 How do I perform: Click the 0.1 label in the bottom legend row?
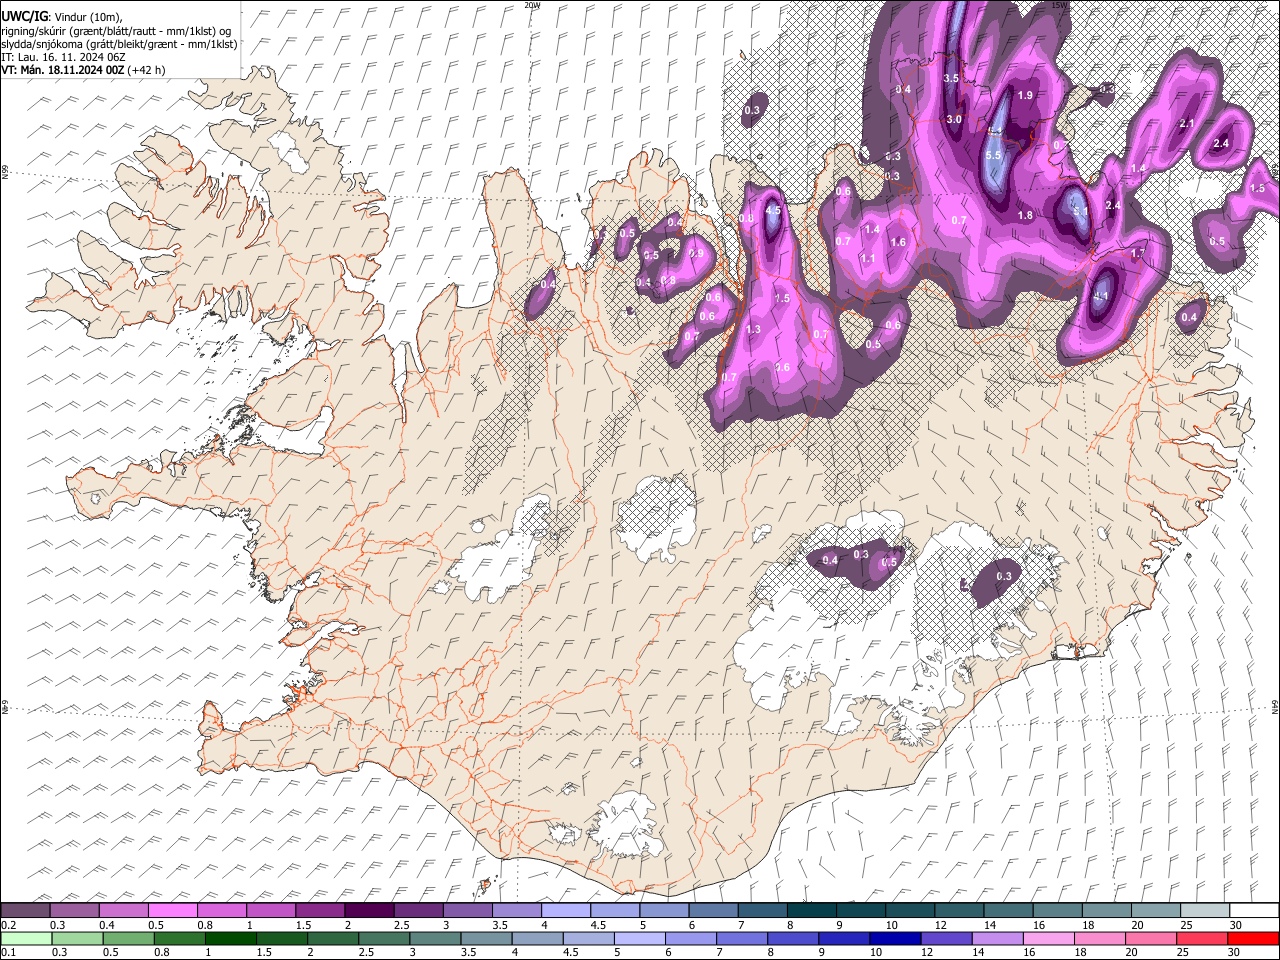(x=8, y=952)
